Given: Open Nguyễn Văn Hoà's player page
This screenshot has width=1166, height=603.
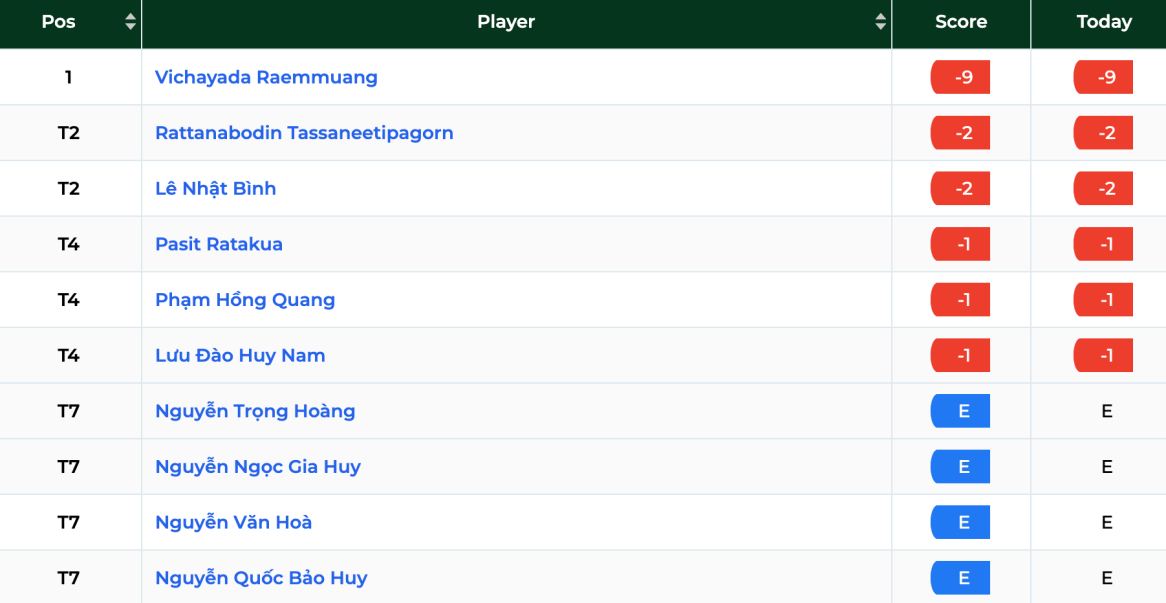Looking at the screenshot, I should pos(233,523).
